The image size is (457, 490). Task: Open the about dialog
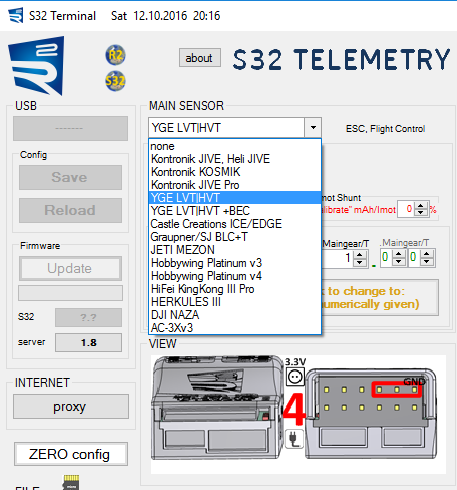click(200, 58)
